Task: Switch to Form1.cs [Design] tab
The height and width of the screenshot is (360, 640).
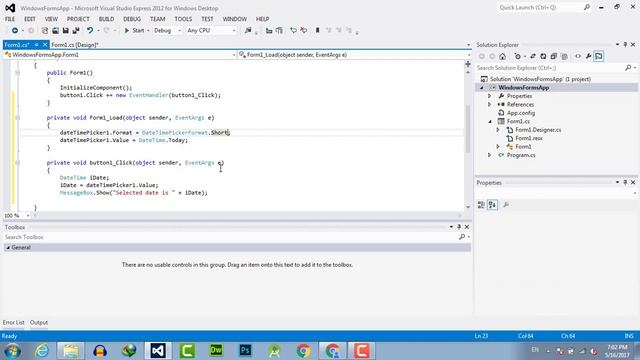Action: pos(75,45)
